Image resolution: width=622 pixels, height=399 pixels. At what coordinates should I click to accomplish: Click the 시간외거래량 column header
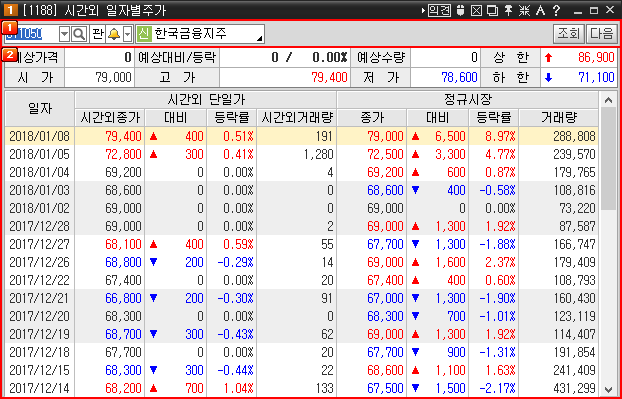[296, 117]
